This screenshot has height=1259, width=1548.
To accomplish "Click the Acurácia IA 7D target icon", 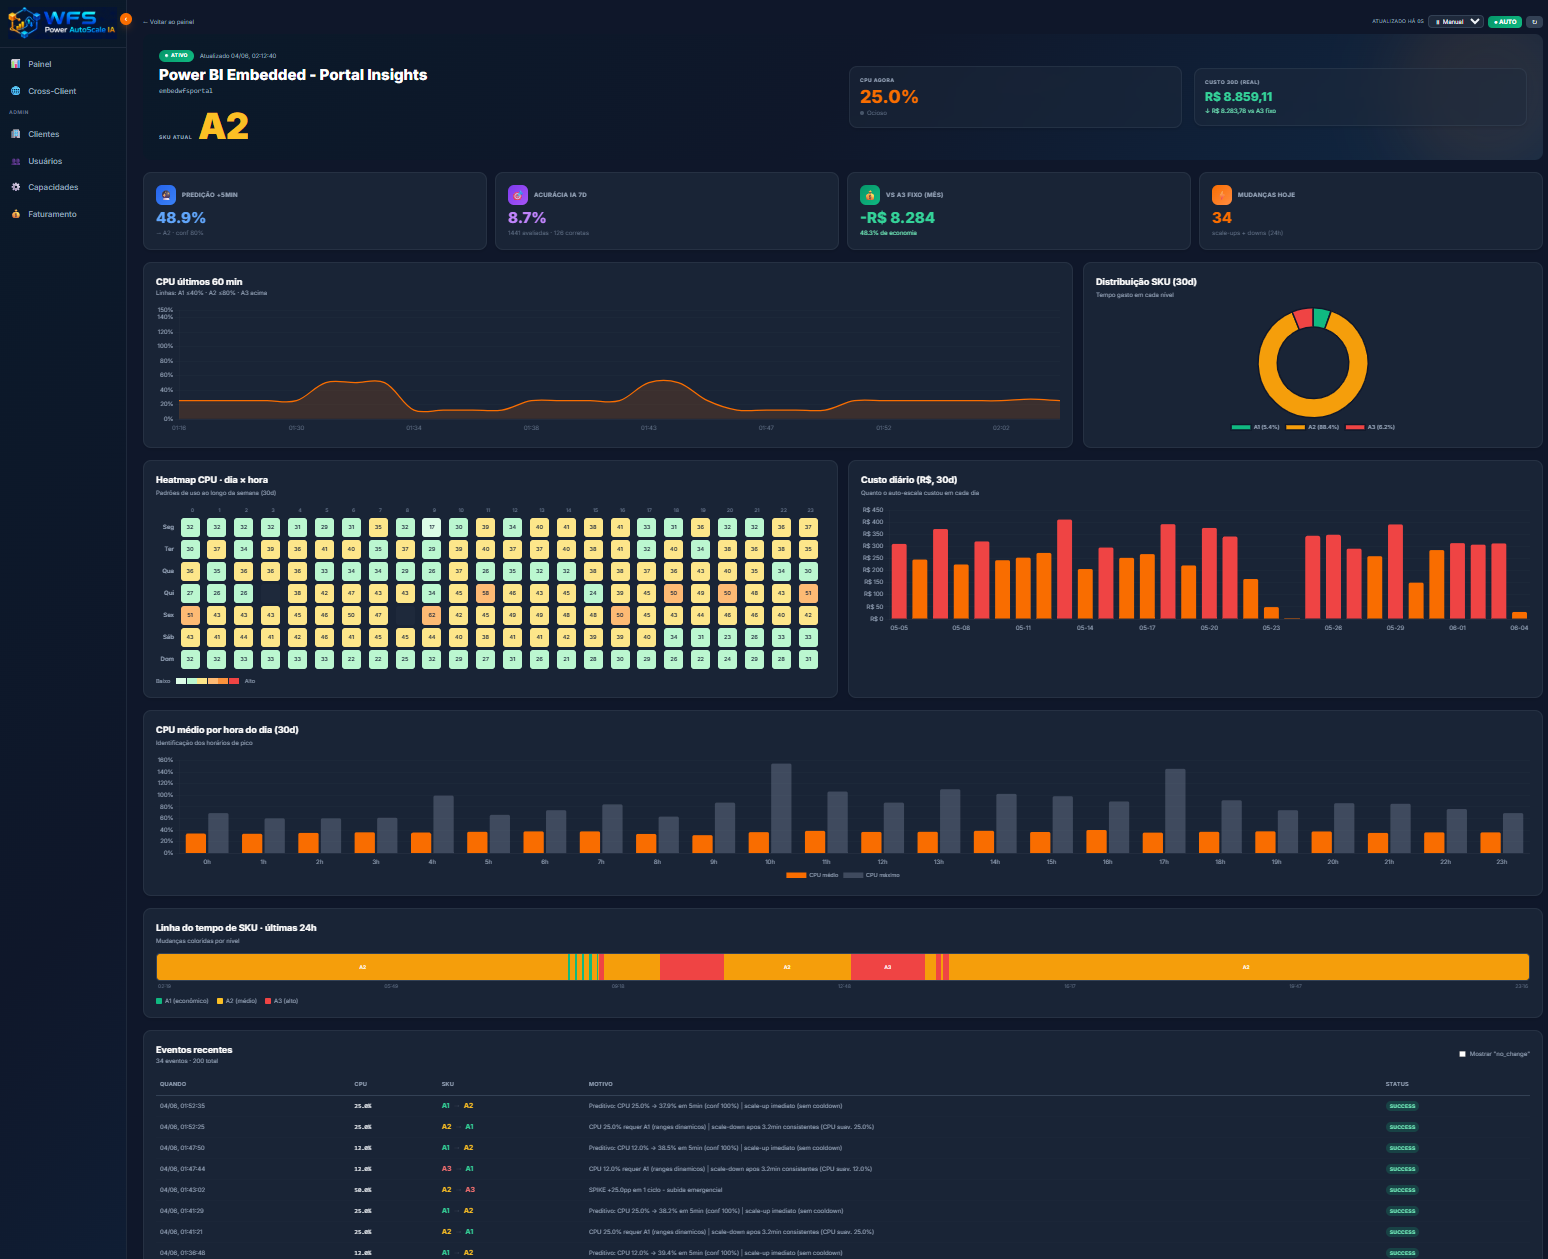I will [518, 195].
